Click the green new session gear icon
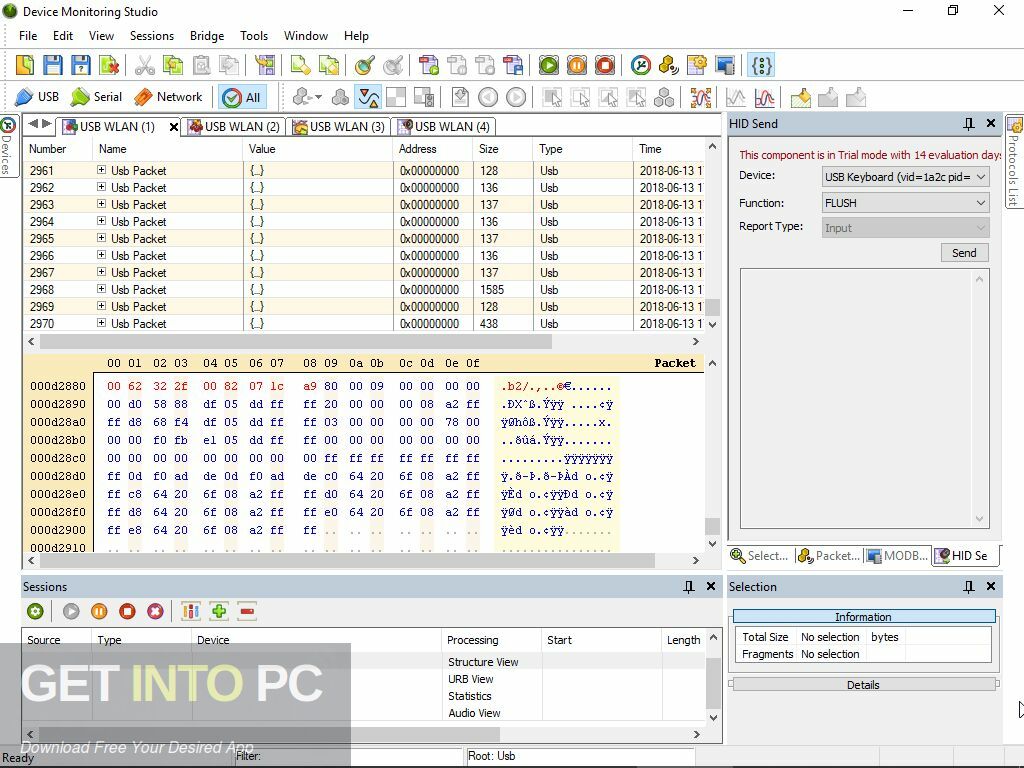 [35, 611]
